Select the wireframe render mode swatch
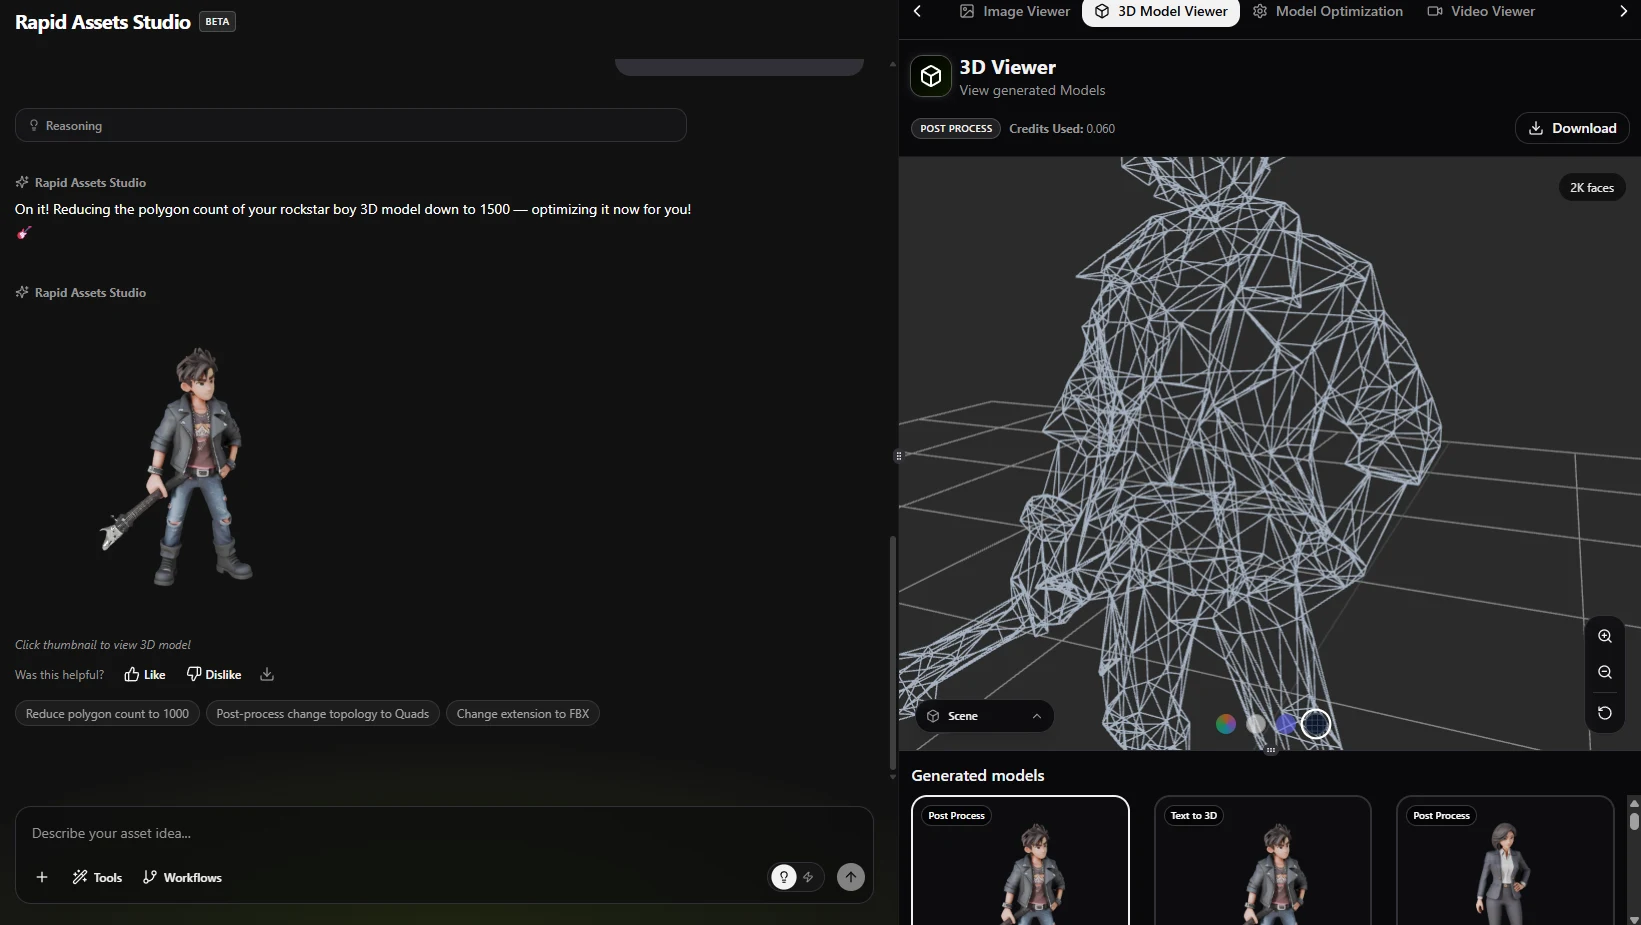This screenshot has width=1641, height=925. point(1316,724)
